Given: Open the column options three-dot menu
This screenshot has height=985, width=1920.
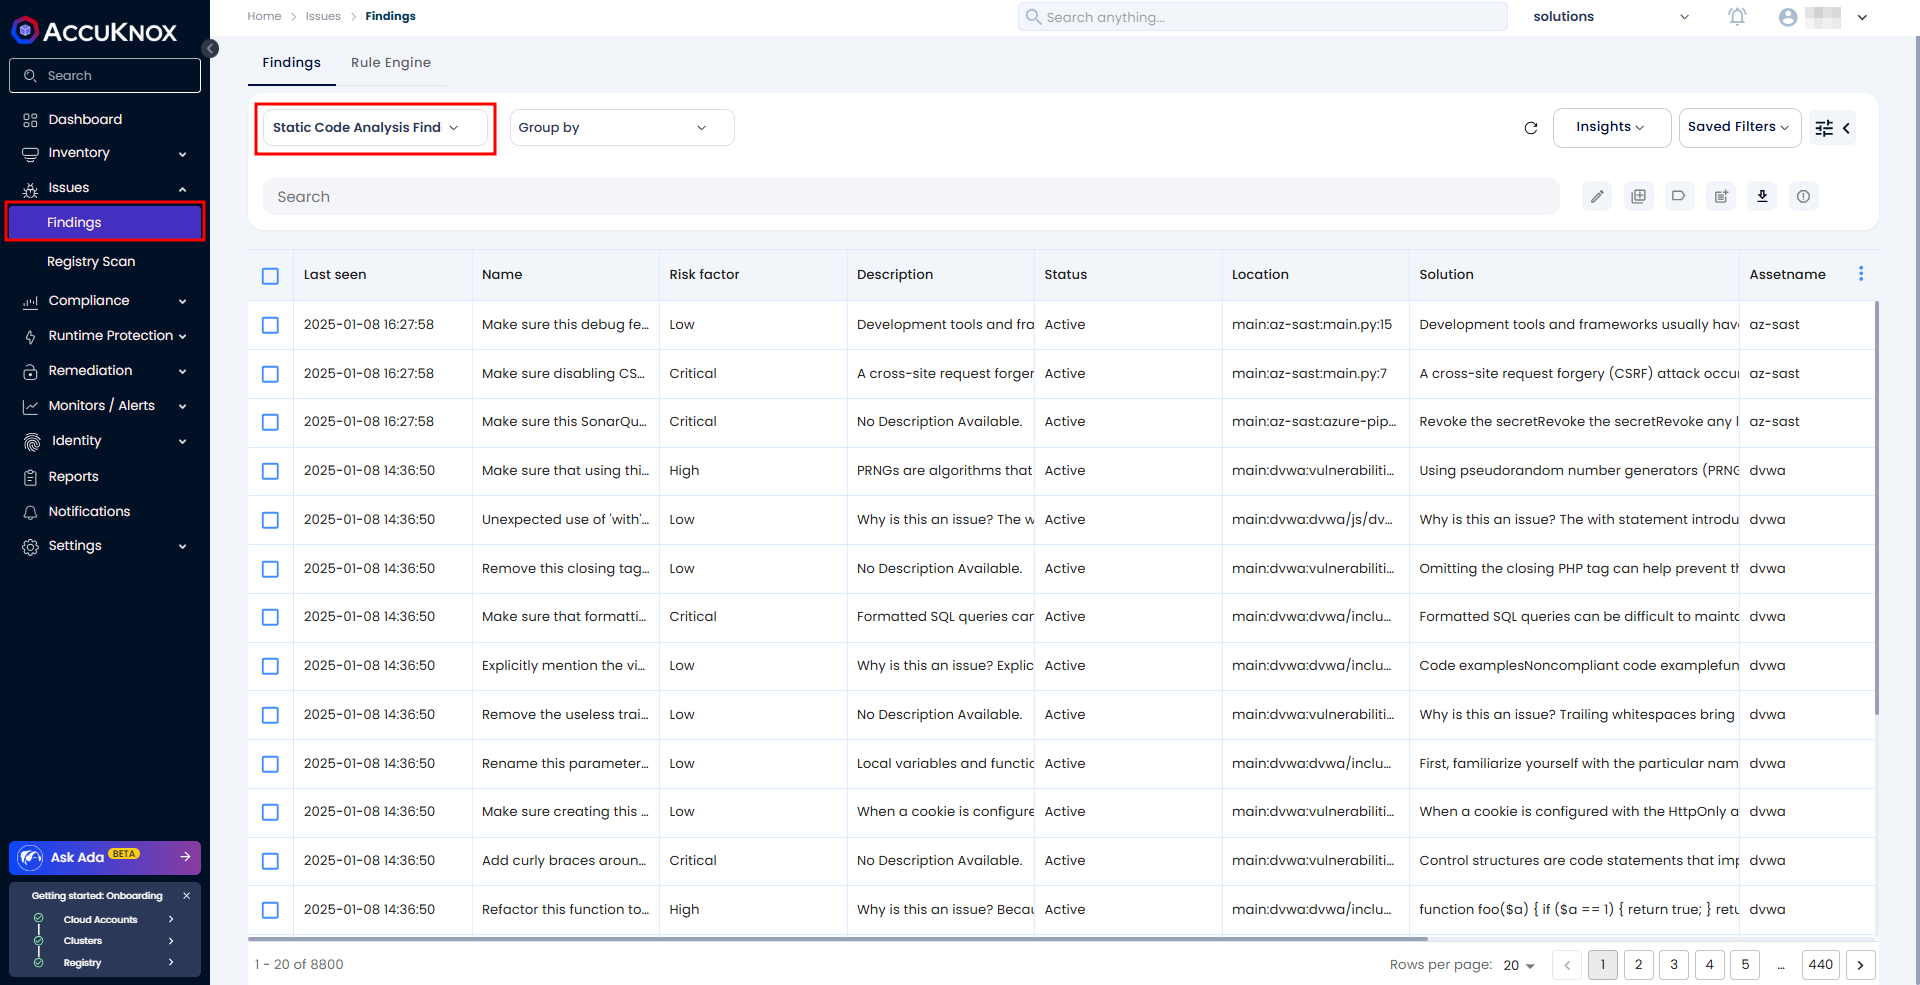Looking at the screenshot, I should (1861, 274).
